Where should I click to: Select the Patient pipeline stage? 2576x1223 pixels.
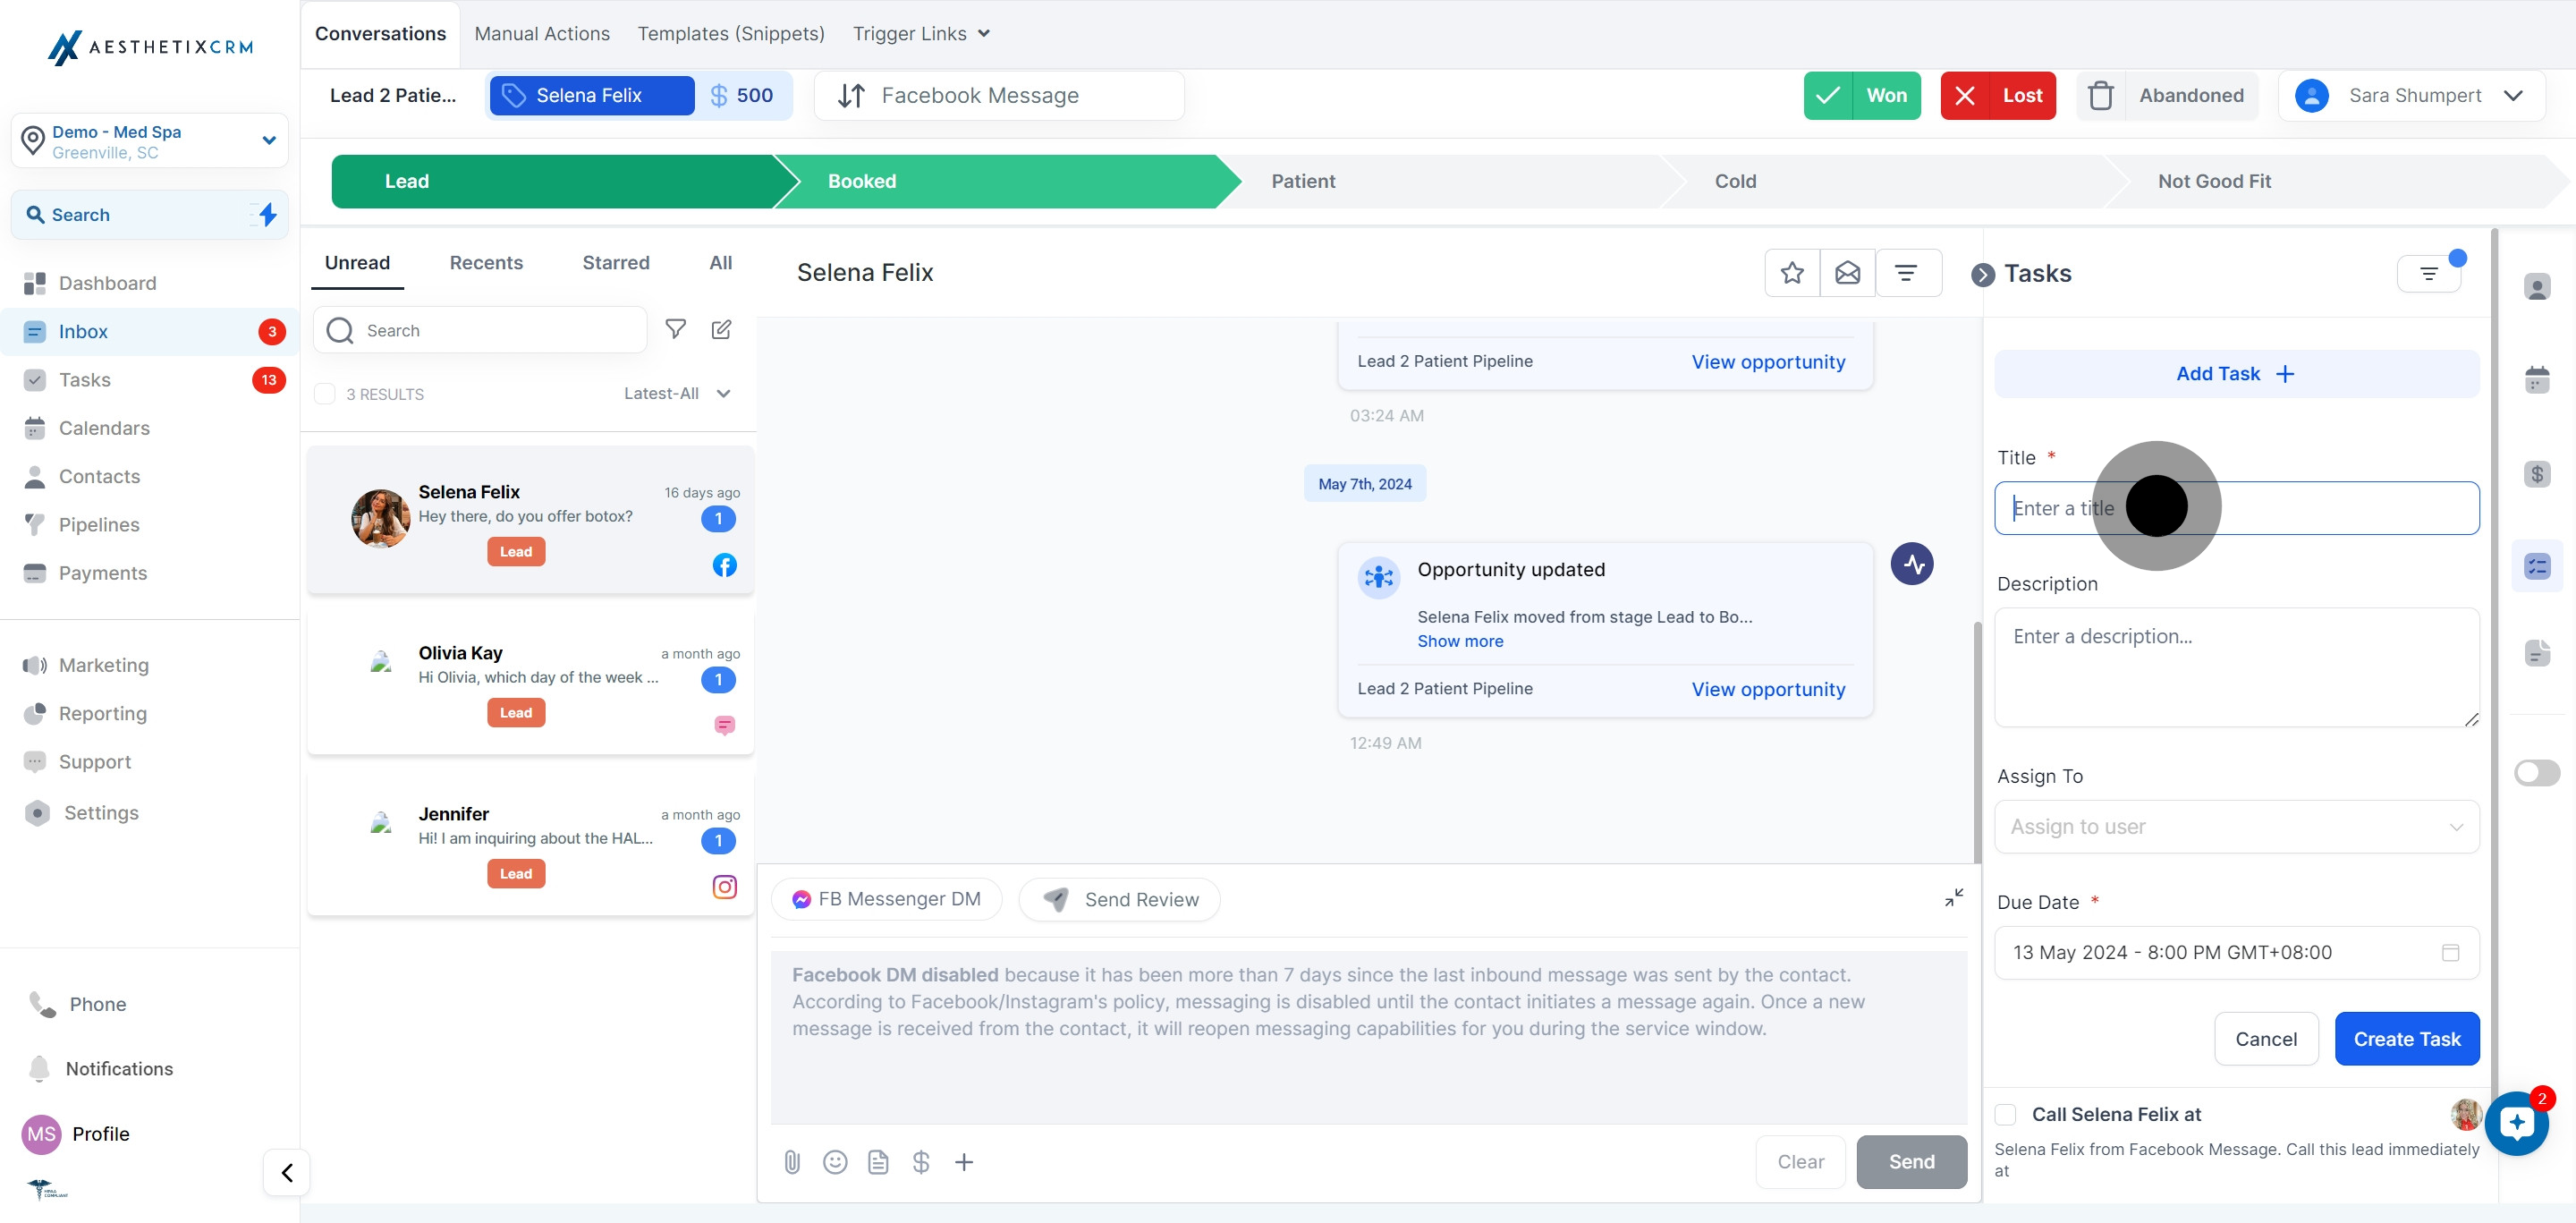click(1302, 181)
